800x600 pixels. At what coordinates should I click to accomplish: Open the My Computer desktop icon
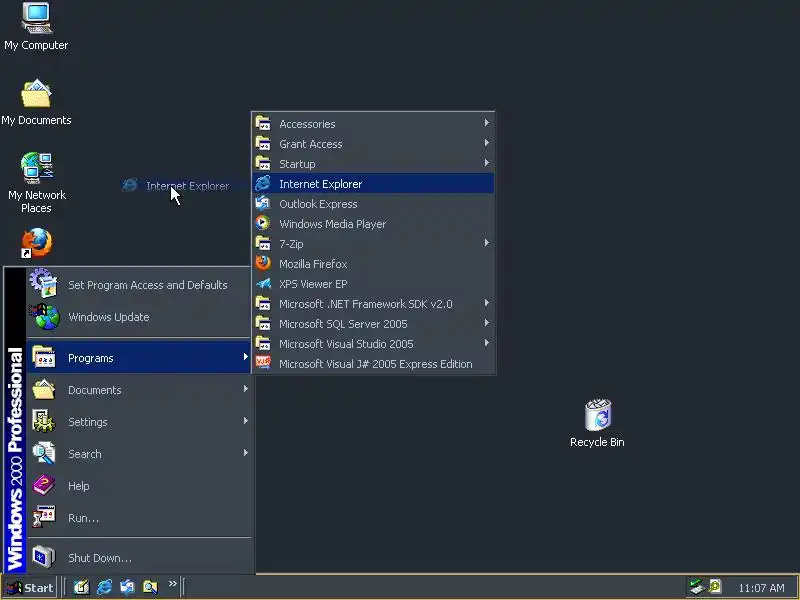coord(36,27)
